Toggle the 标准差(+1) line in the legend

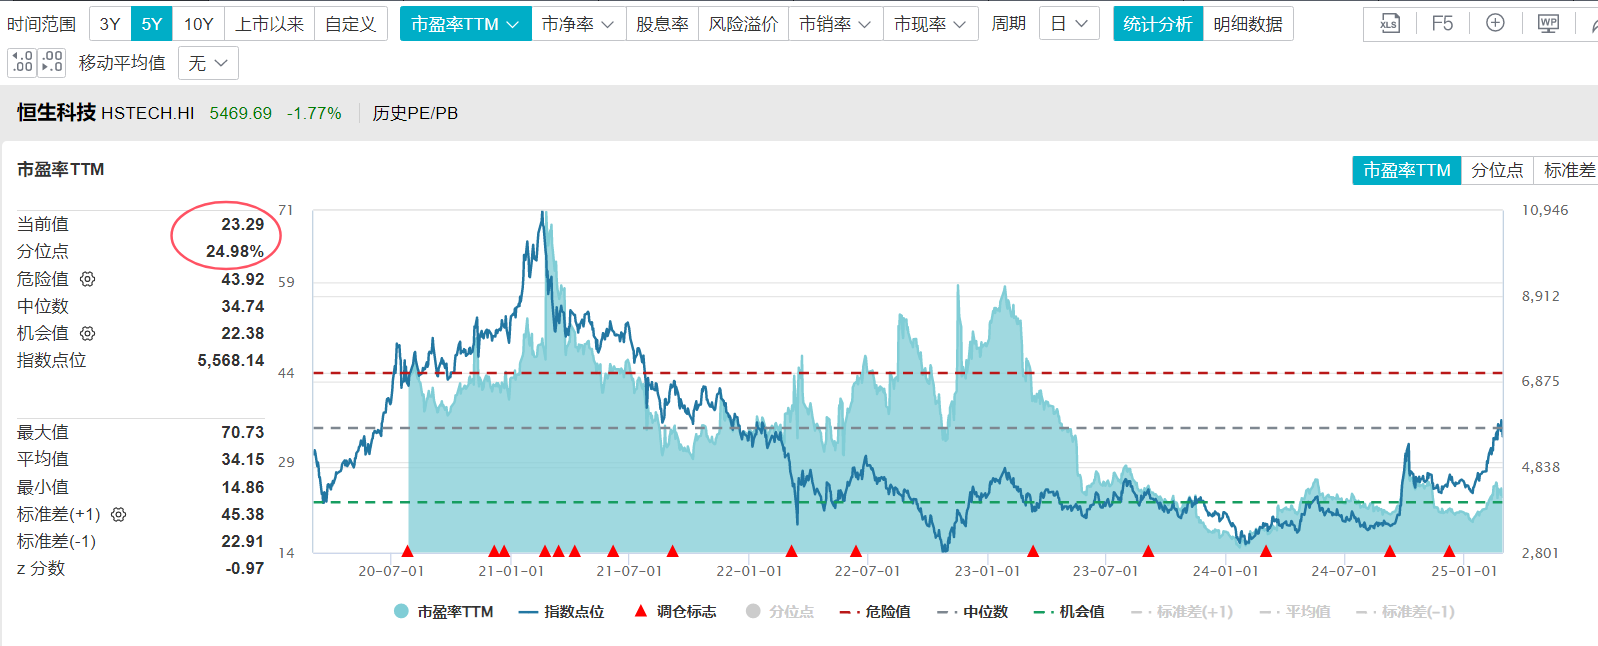[1182, 611]
